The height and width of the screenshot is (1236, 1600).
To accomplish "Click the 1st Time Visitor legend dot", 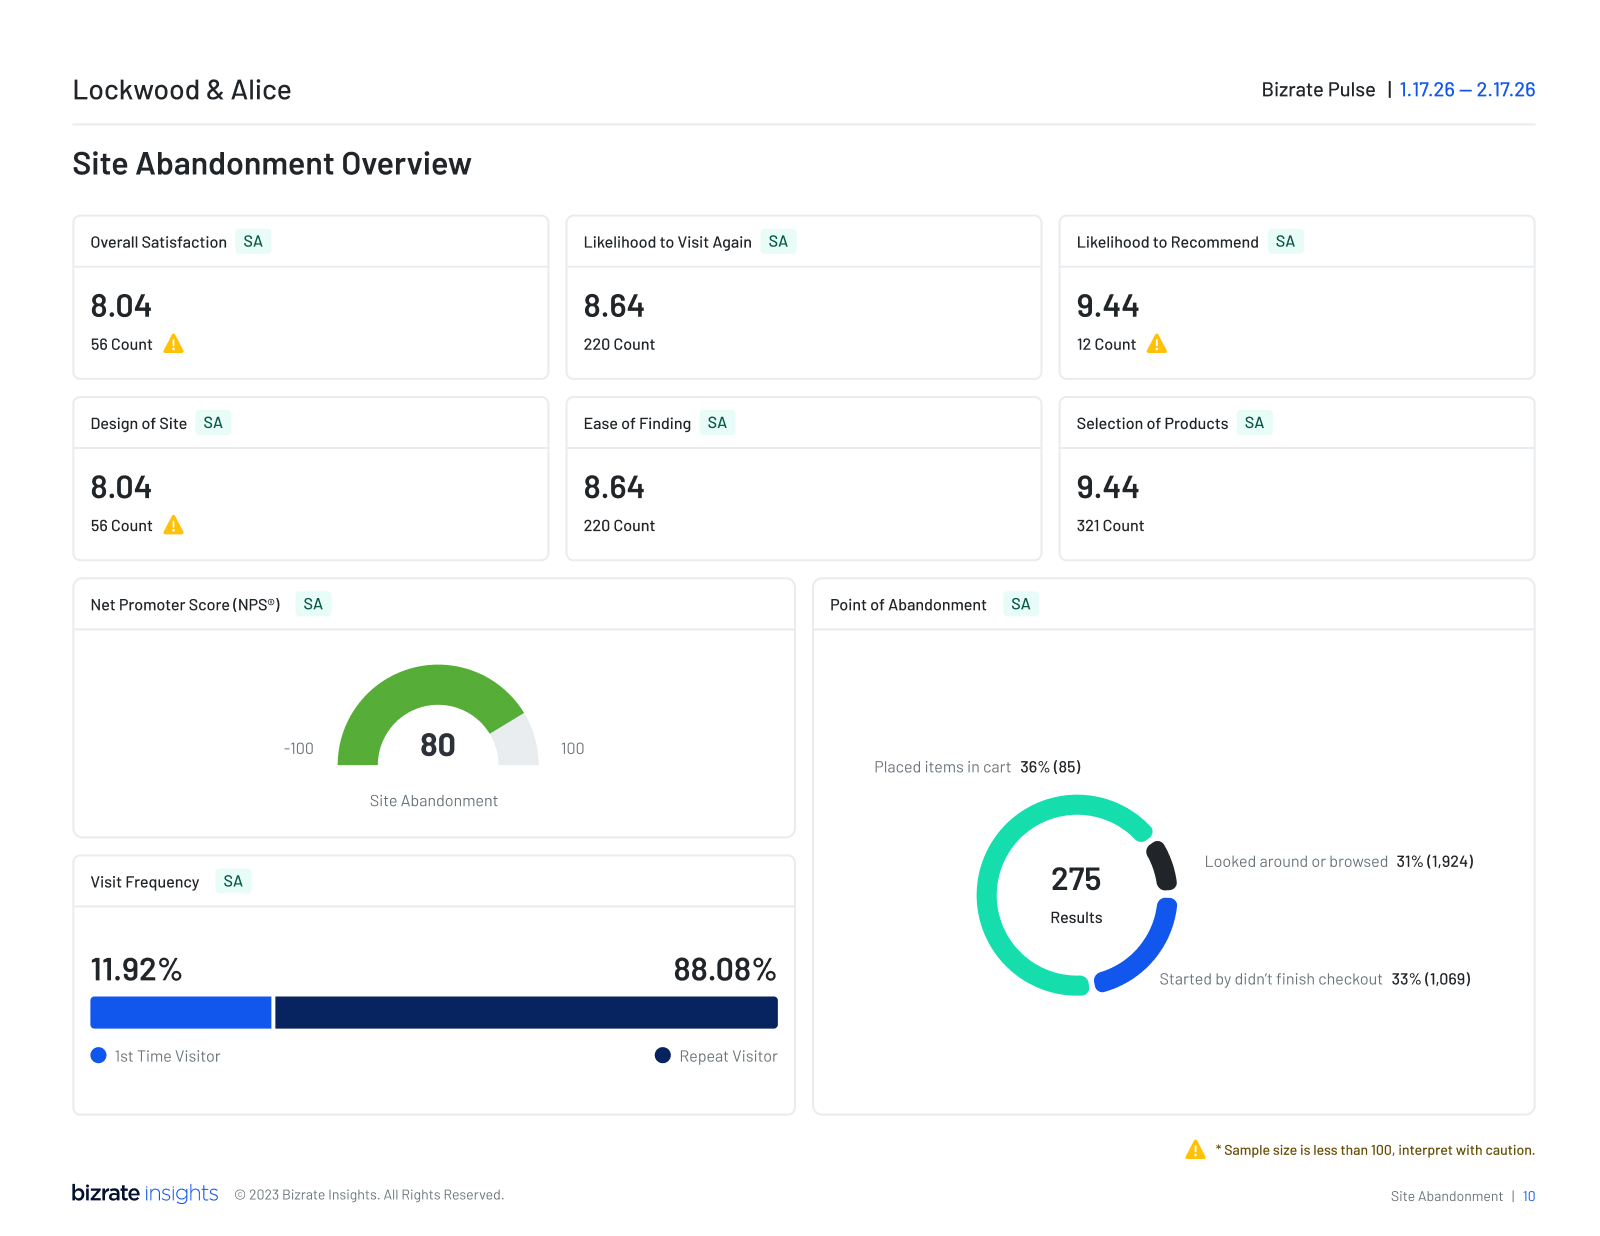I will point(98,1055).
